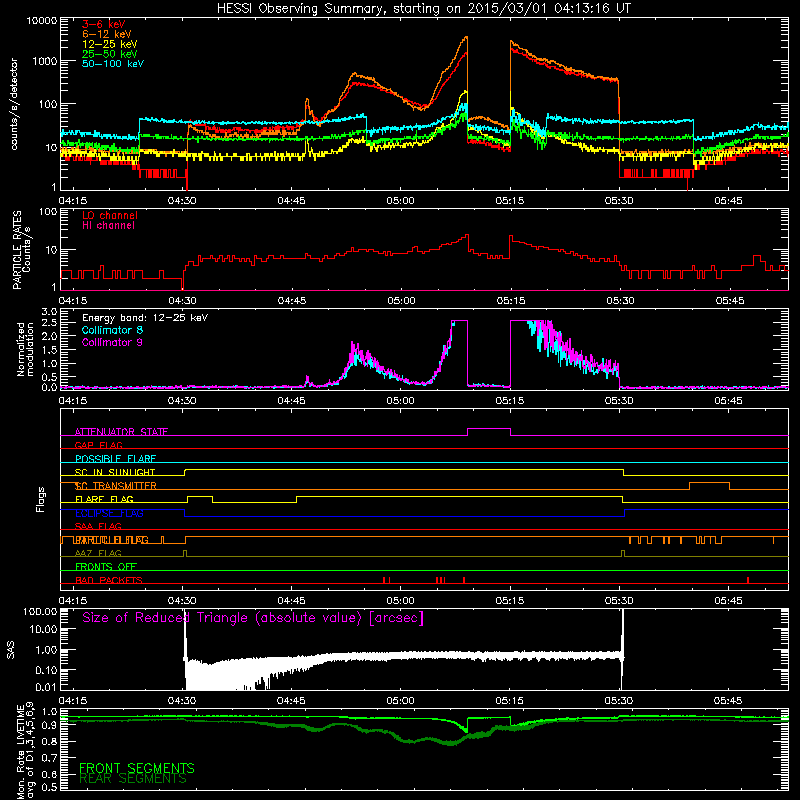
Task: Select the 3-6 keV legend label
Action: tap(103, 24)
